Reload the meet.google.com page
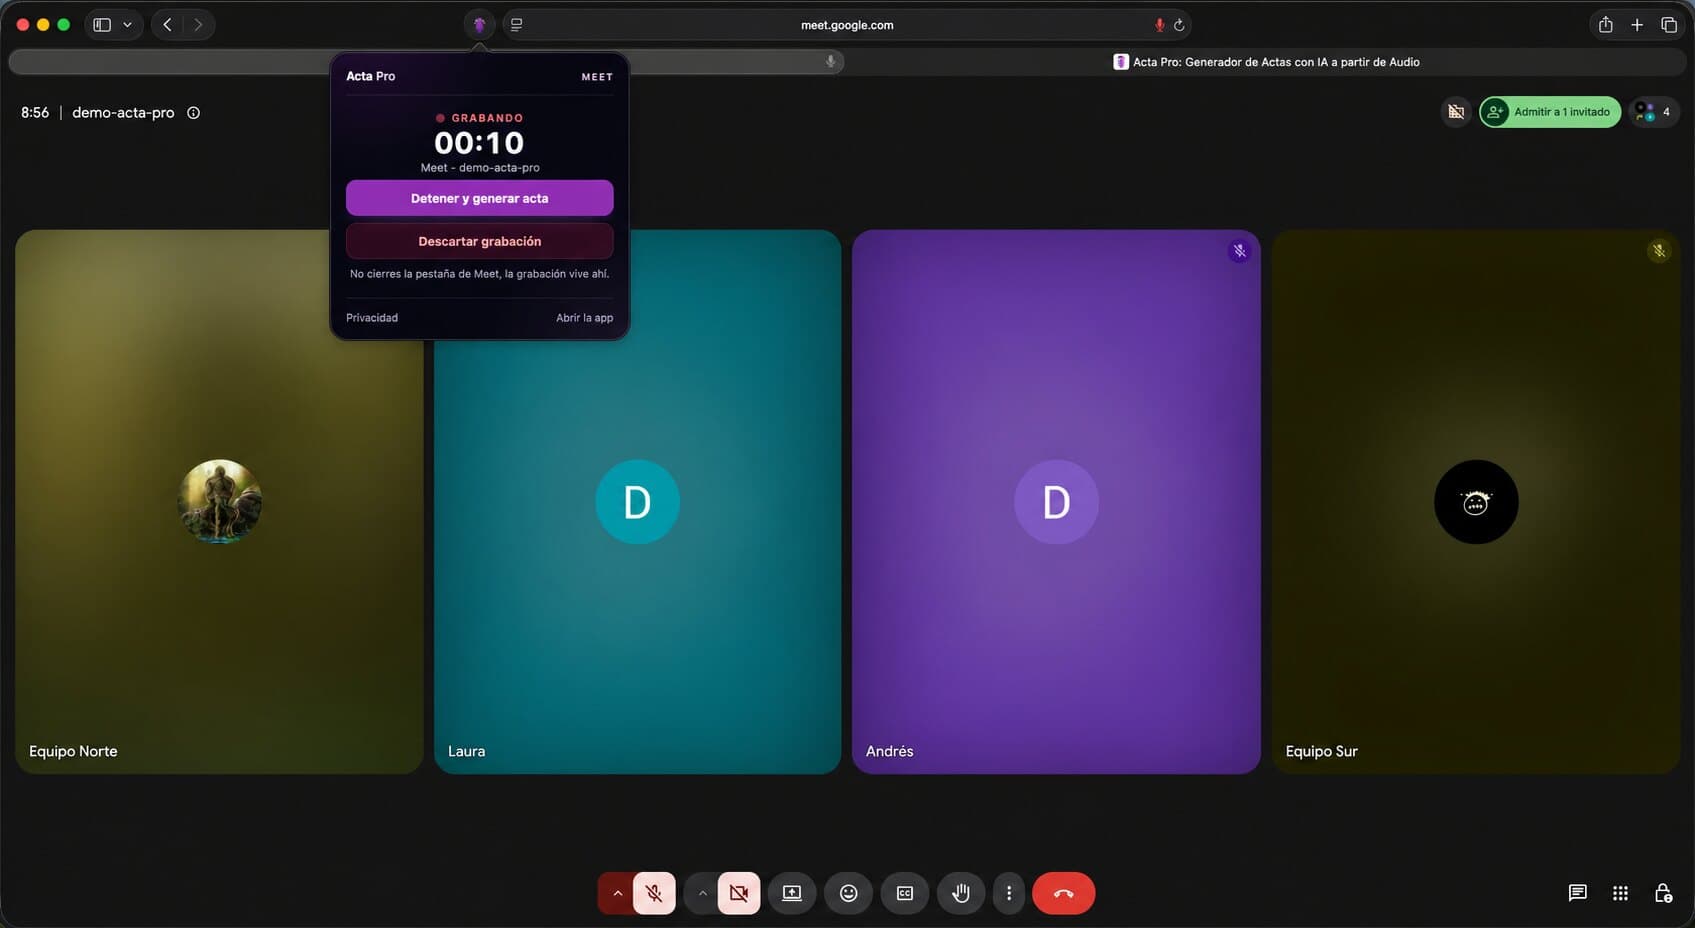The height and width of the screenshot is (928, 1695). 1179,25
